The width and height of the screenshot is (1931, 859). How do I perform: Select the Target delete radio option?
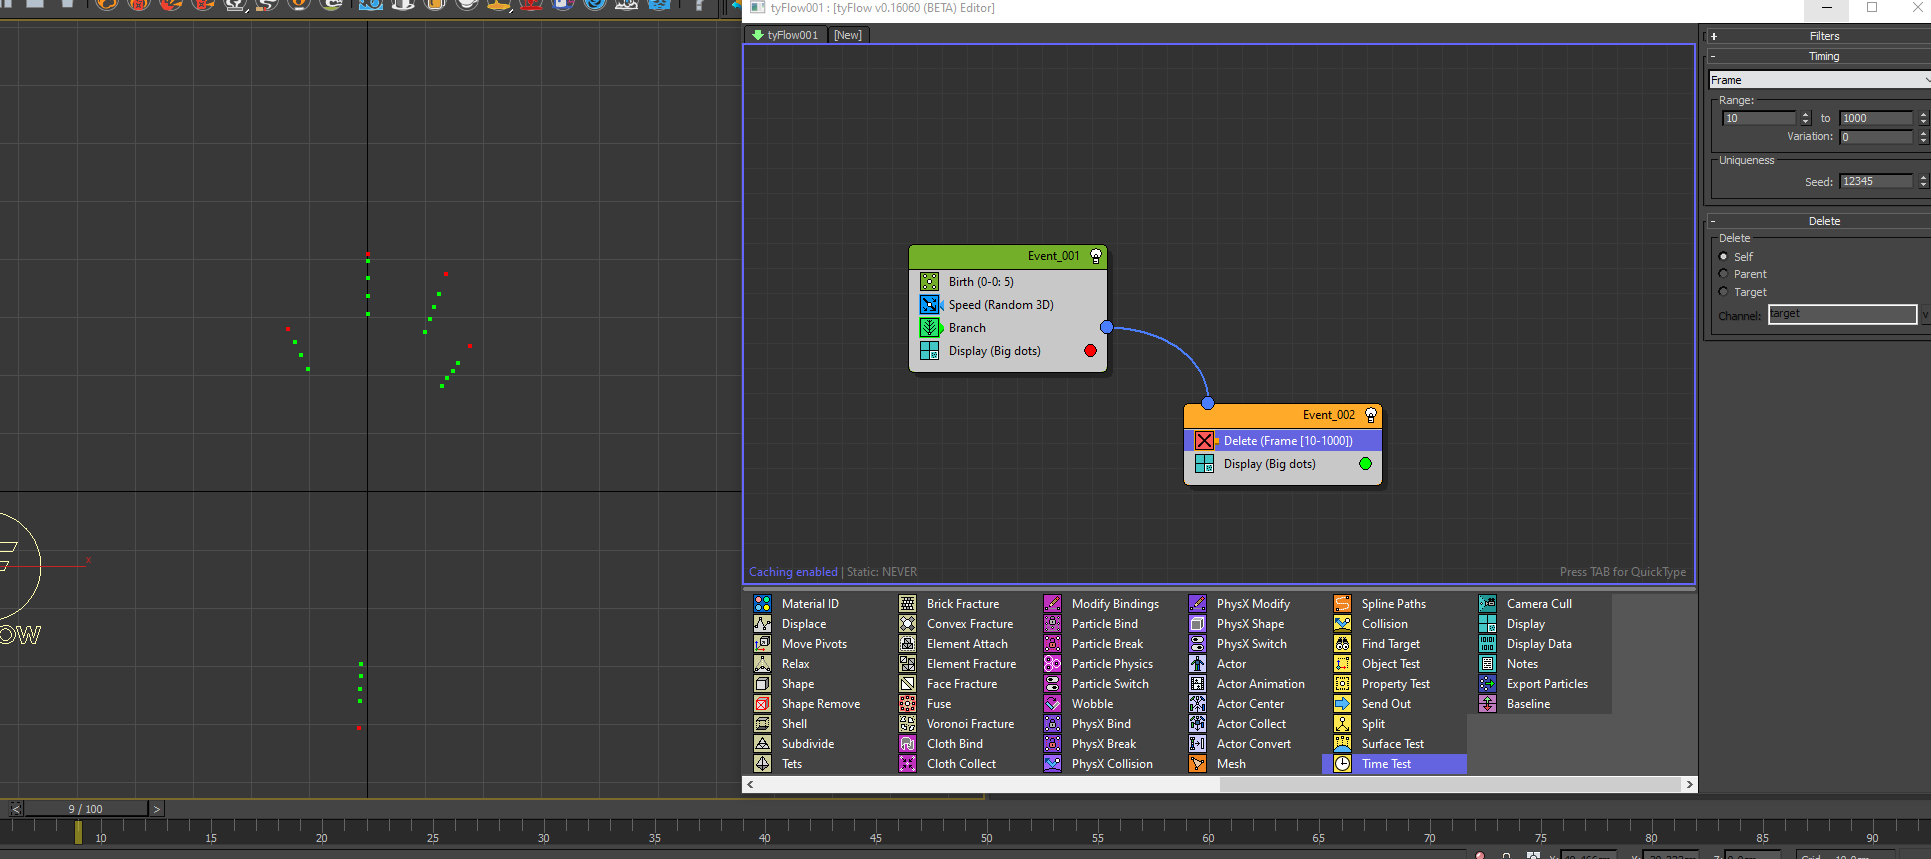pos(1723,292)
